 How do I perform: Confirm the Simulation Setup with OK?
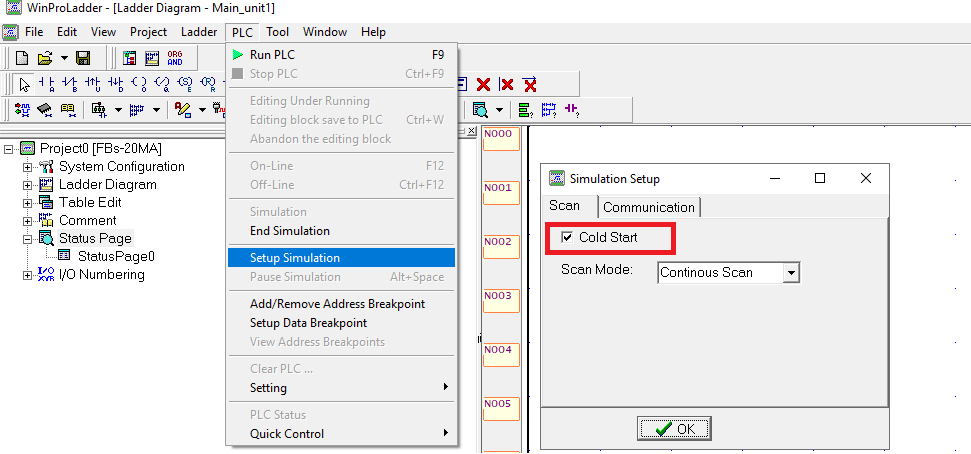coord(674,429)
